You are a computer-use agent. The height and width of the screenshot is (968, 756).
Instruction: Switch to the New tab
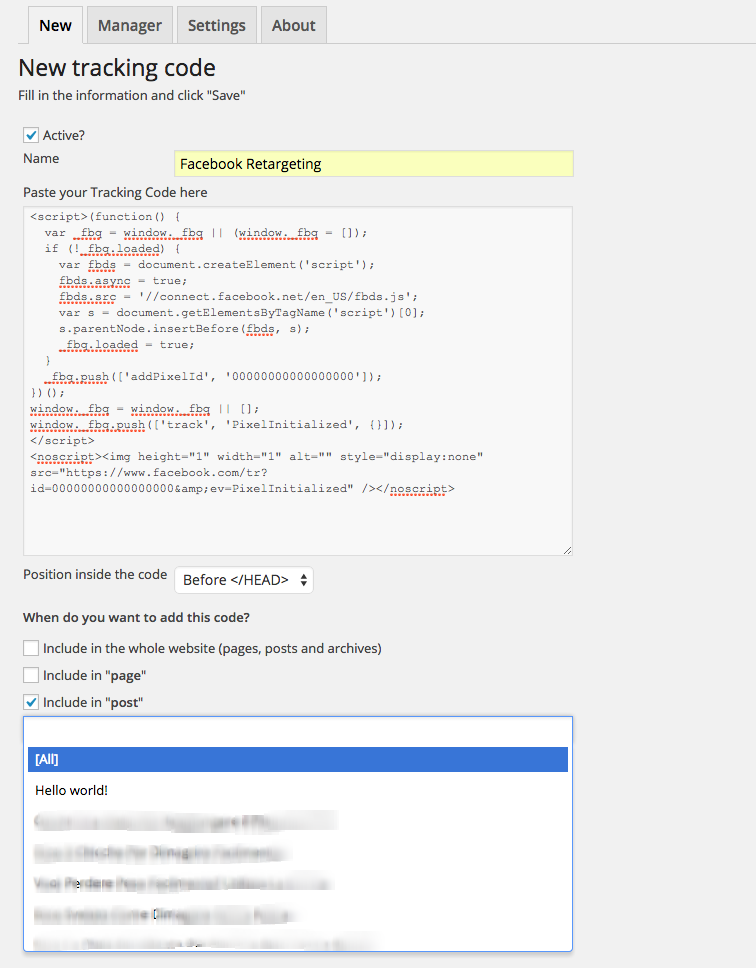coord(55,25)
